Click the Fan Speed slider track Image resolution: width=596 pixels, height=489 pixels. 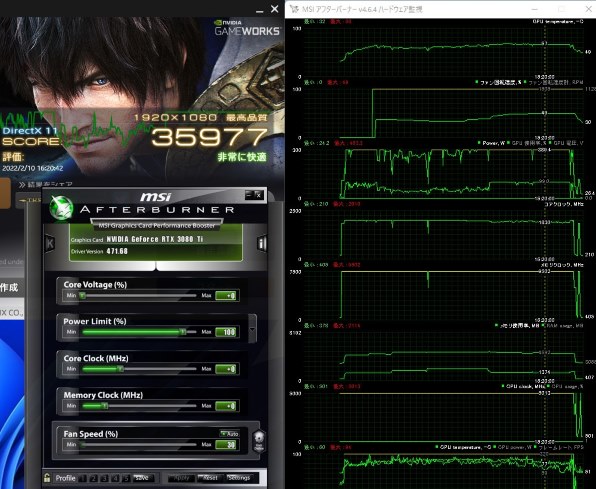click(138, 445)
